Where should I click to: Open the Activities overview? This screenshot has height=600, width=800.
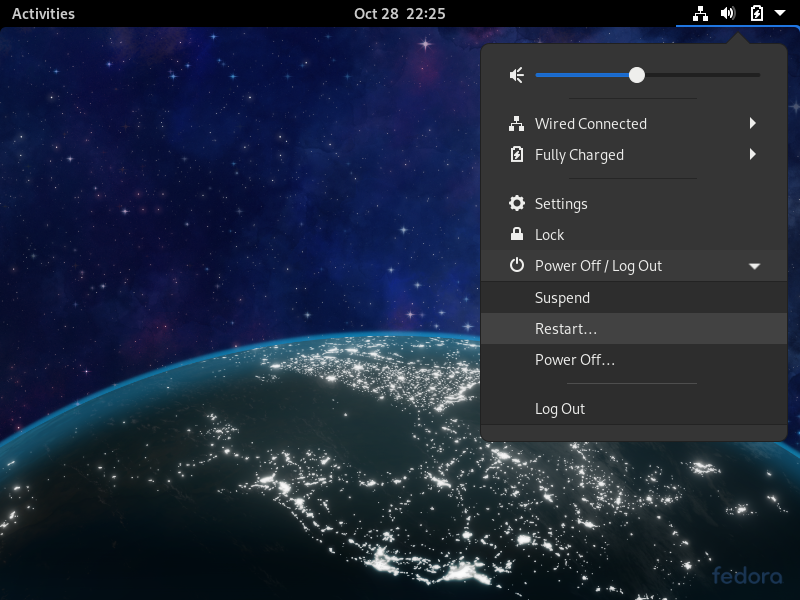[x=43, y=13]
